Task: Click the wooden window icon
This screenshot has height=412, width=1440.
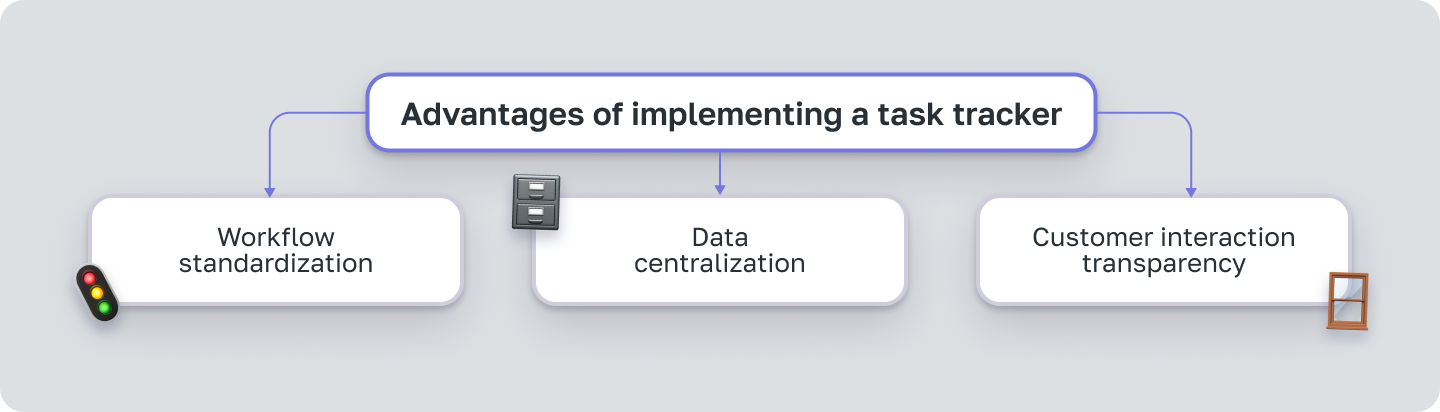Action: [1347, 301]
